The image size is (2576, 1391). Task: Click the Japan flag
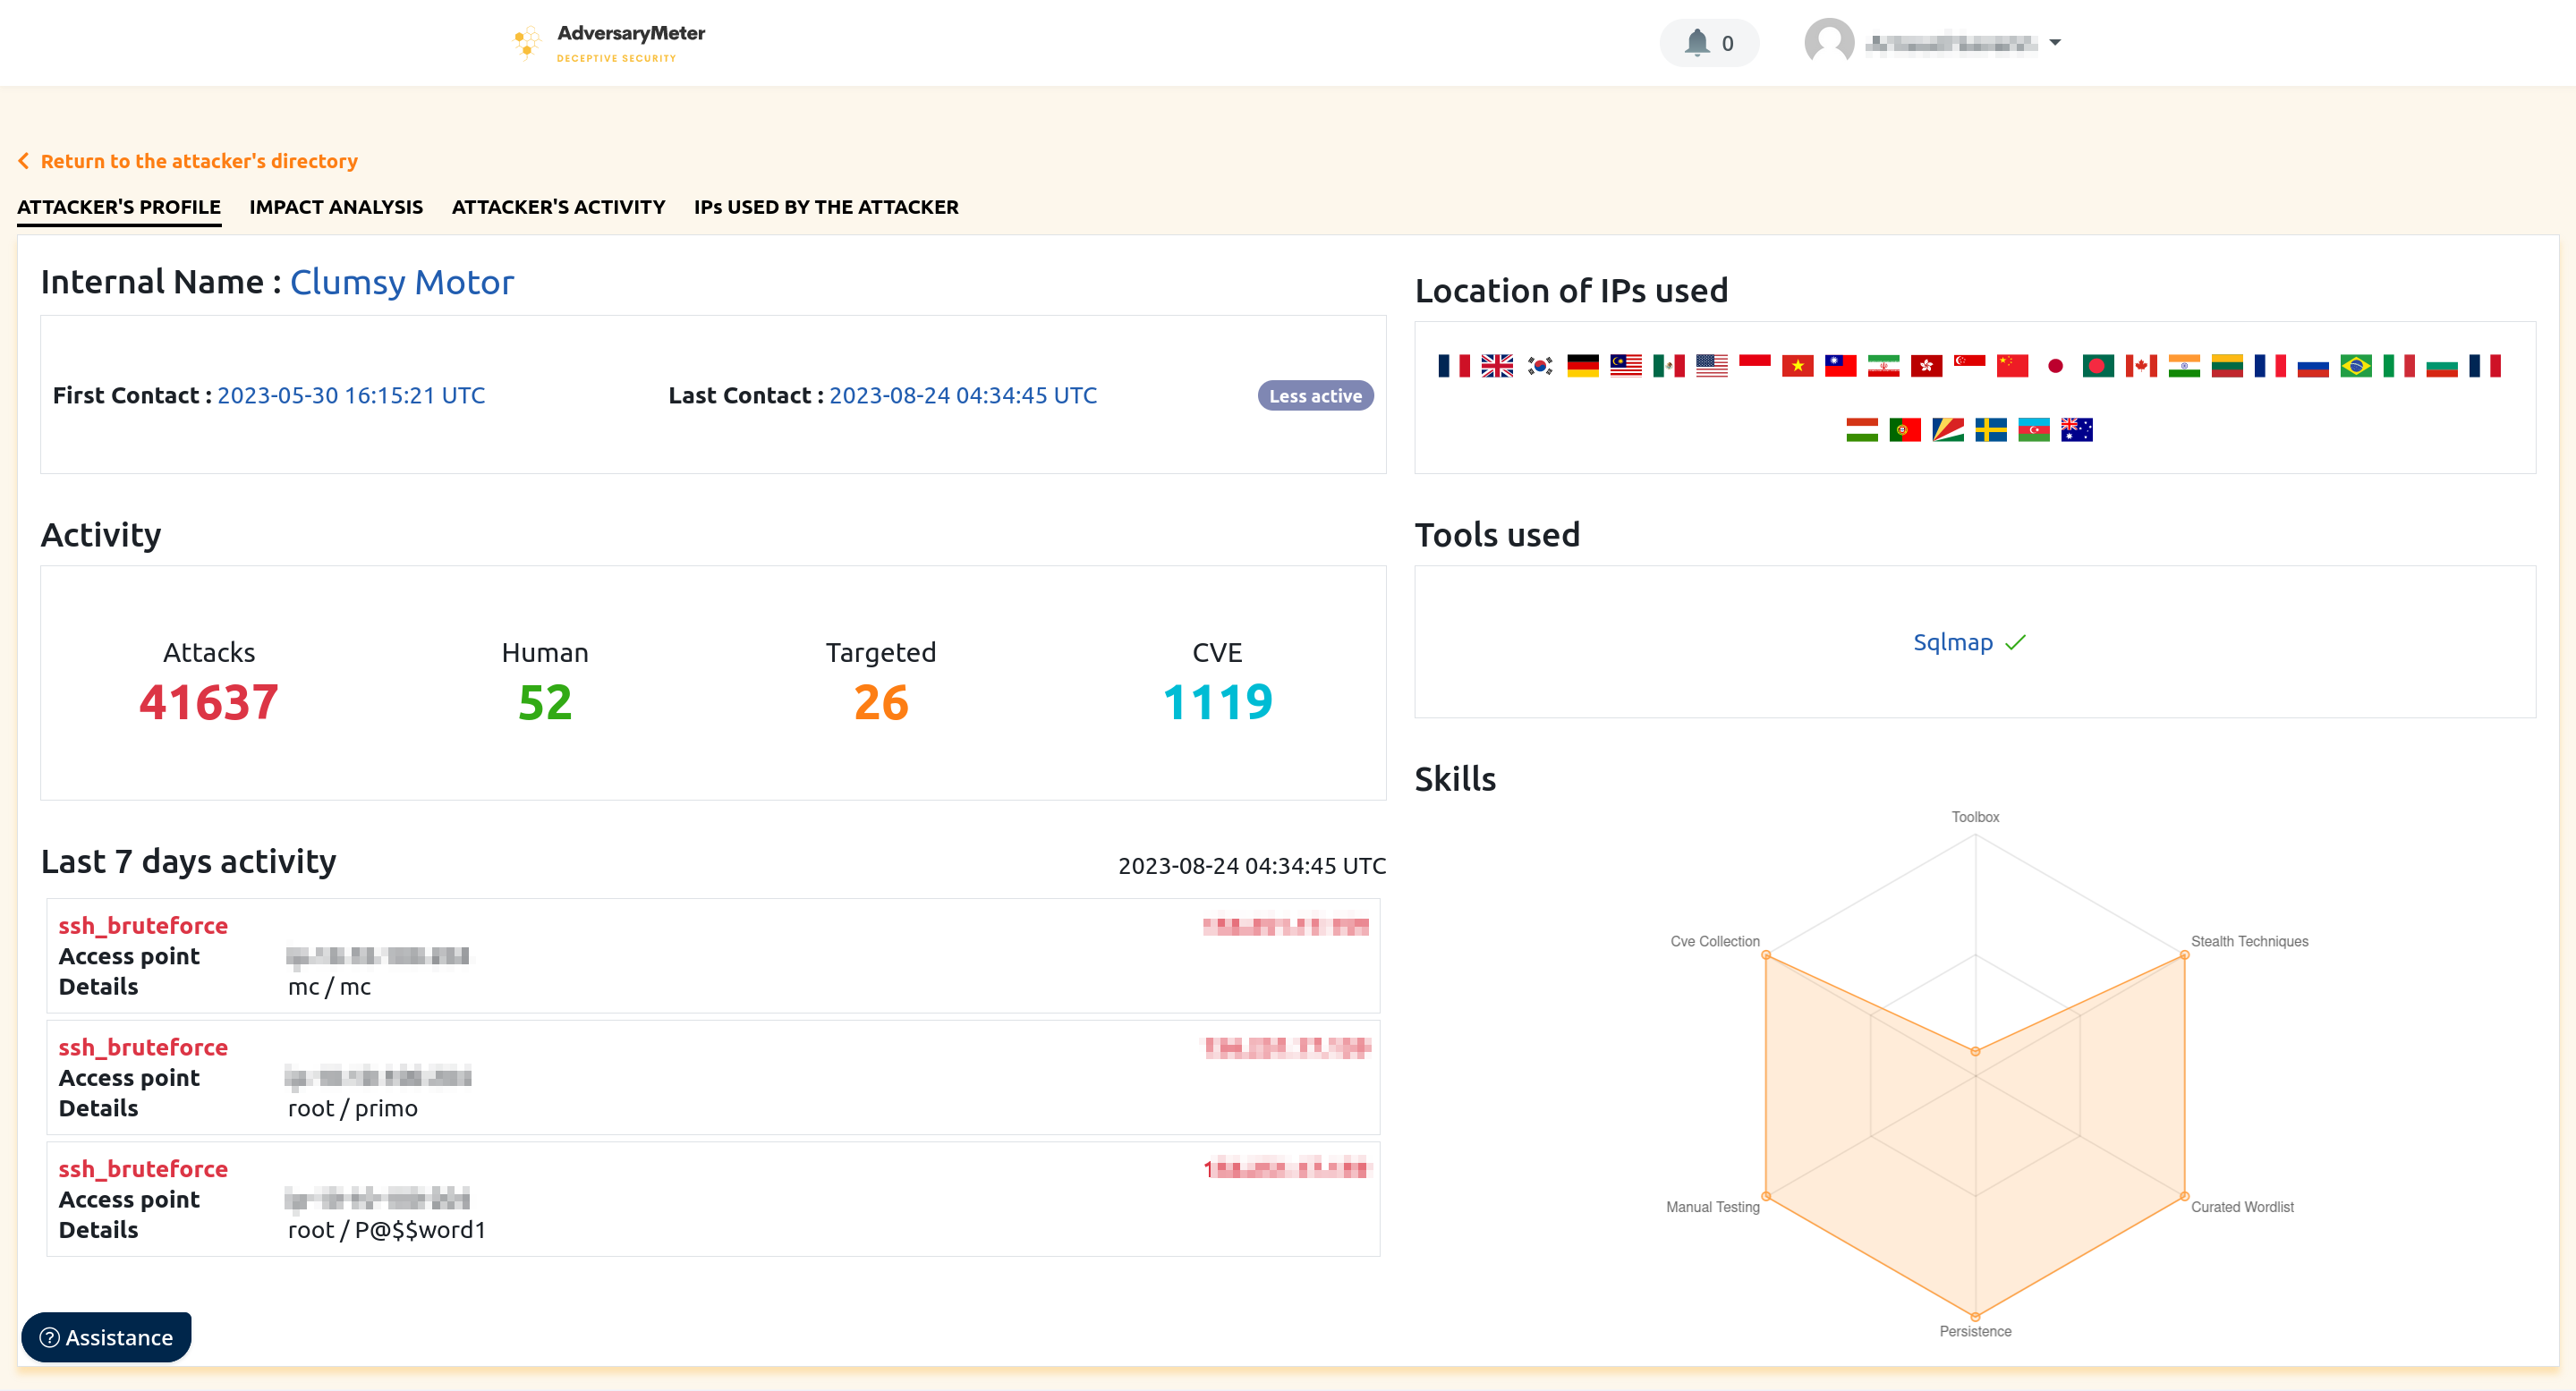click(2056, 366)
